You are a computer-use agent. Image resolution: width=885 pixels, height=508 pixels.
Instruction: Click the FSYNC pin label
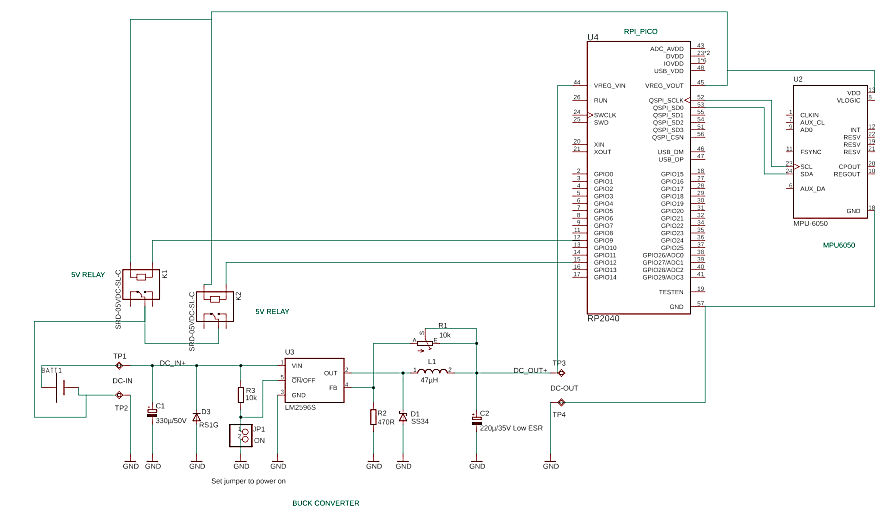pos(810,152)
